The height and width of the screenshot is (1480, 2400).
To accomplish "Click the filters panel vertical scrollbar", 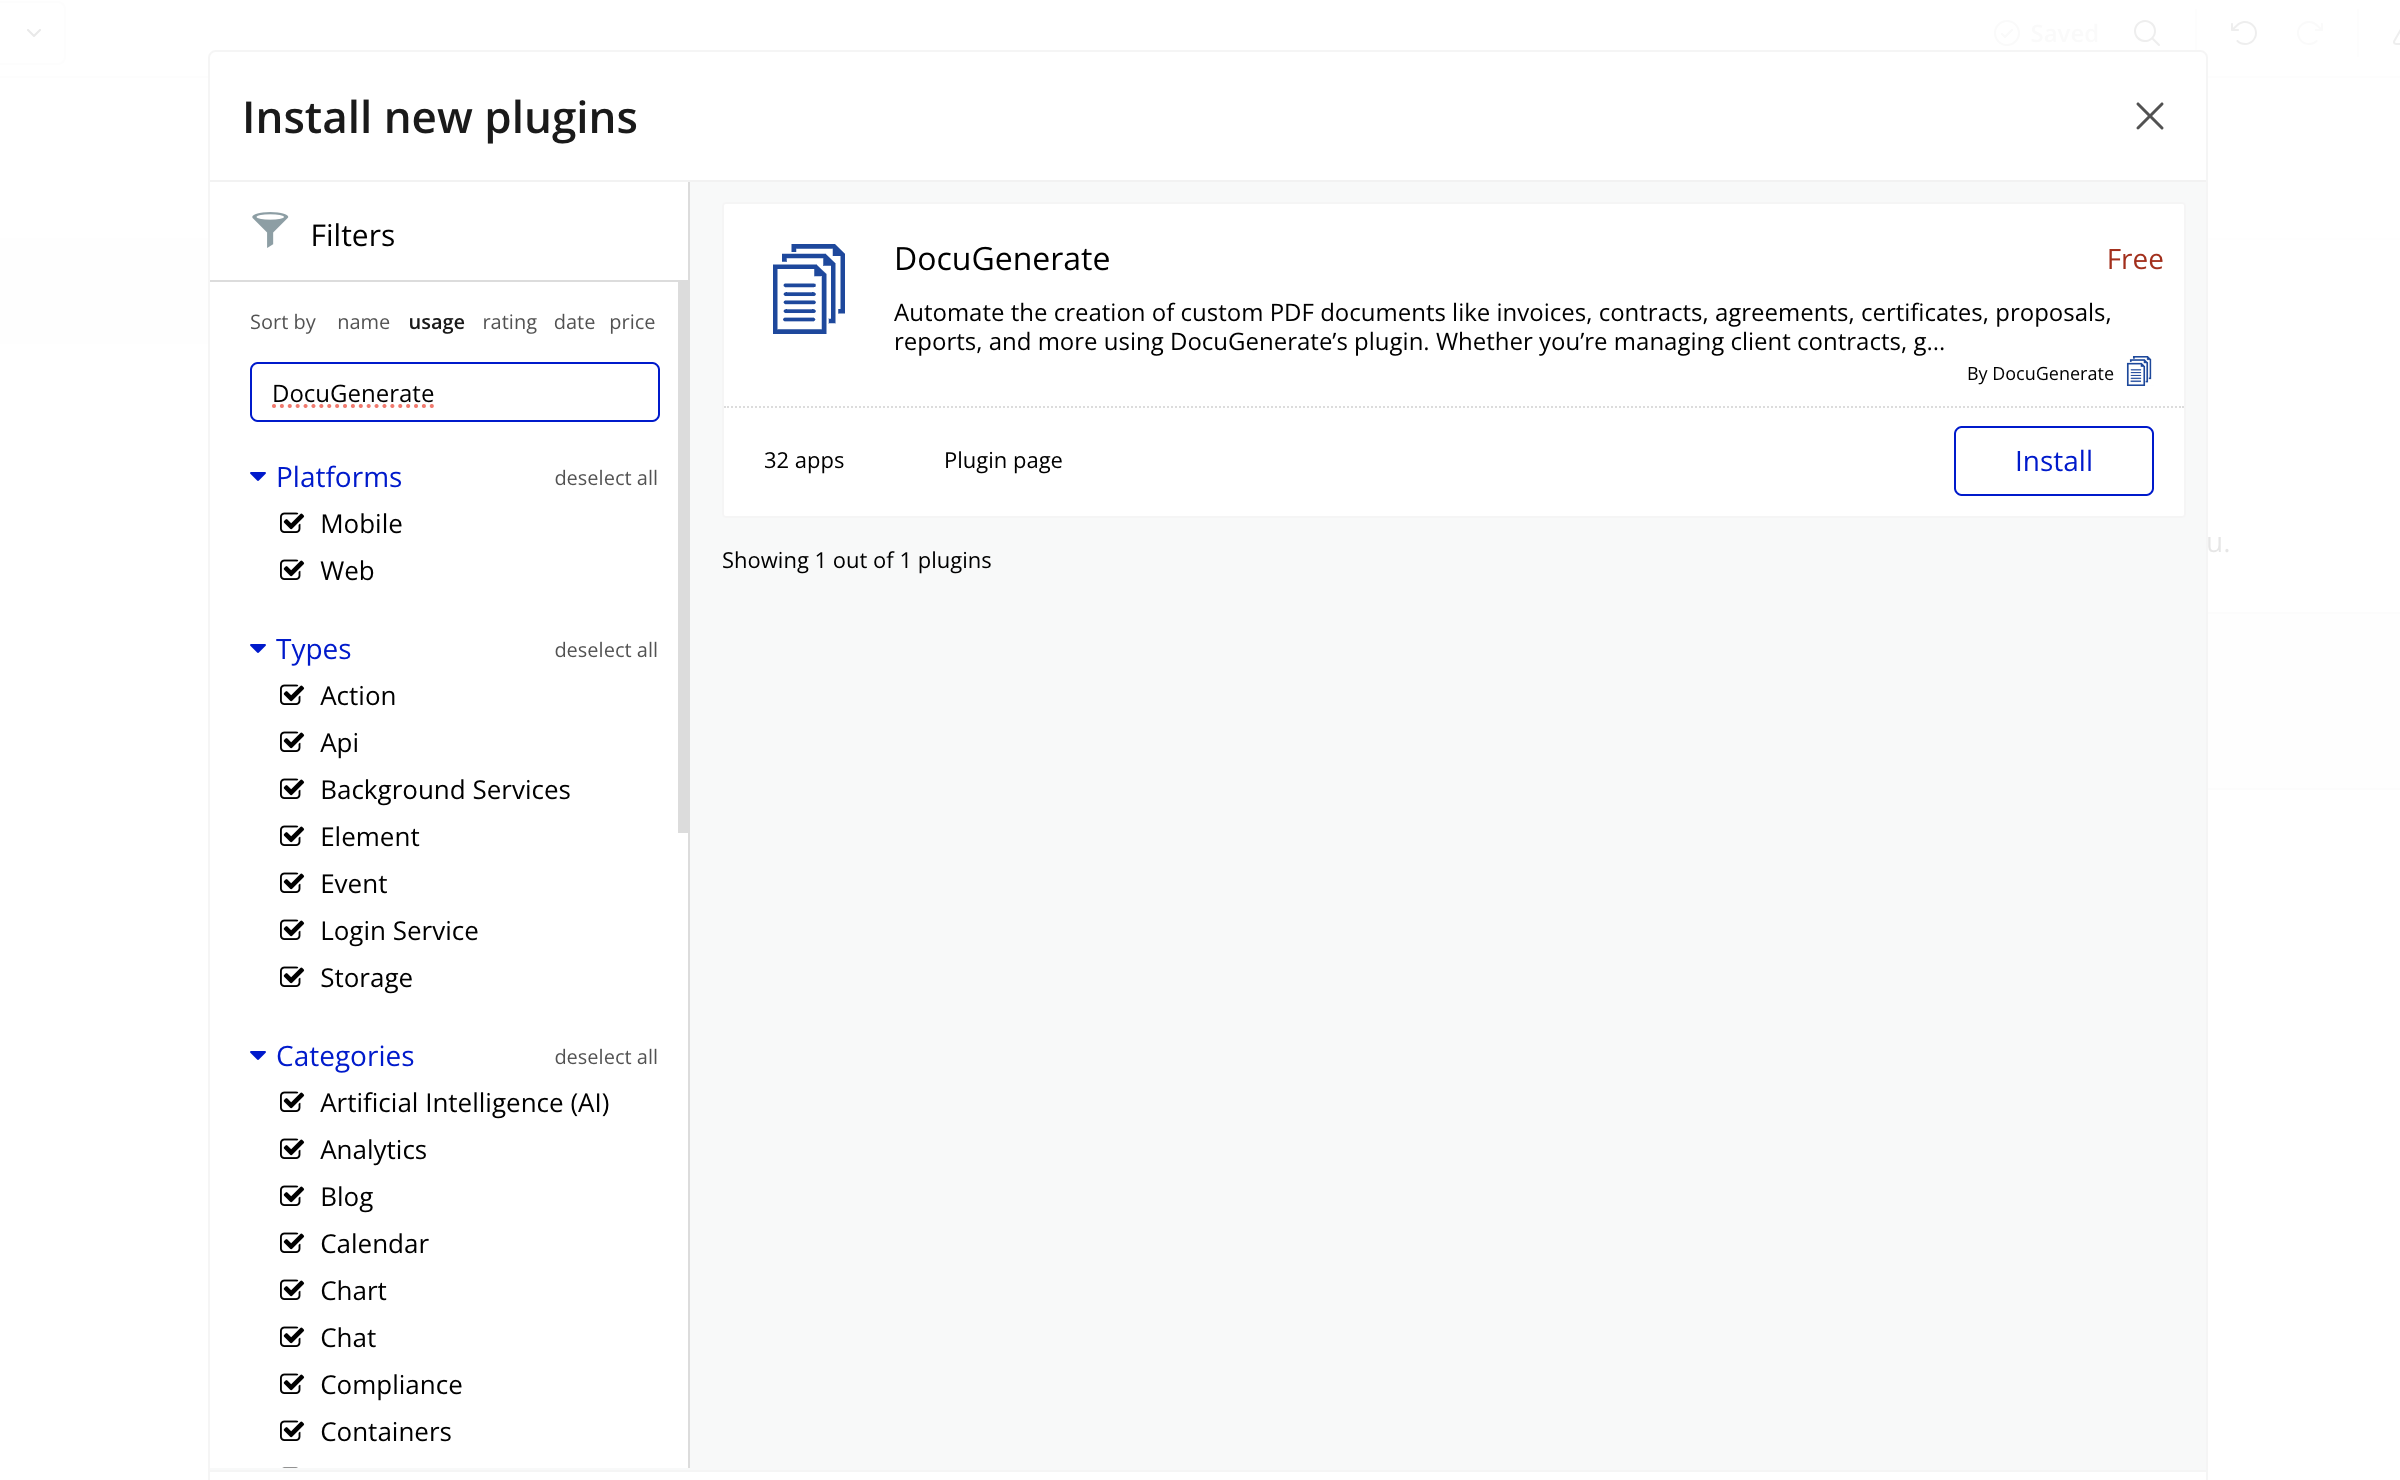I will (683, 557).
